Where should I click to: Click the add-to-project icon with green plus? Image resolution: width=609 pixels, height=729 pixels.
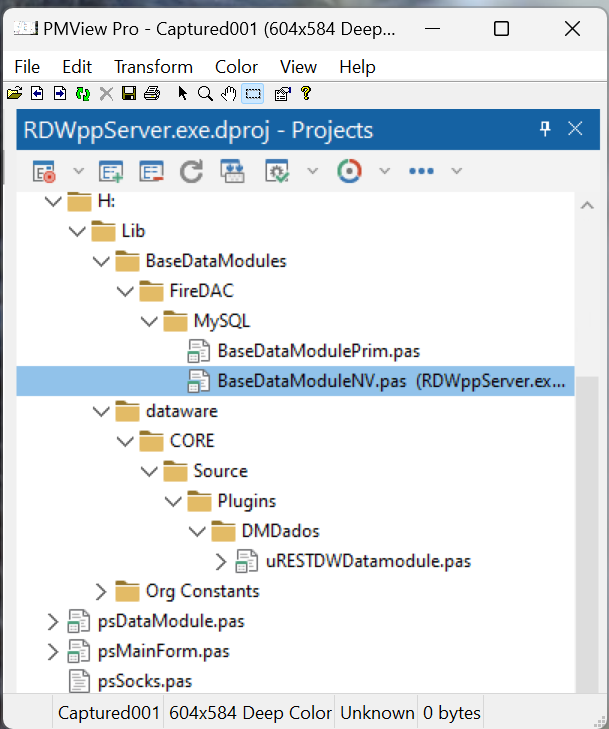pos(111,171)
